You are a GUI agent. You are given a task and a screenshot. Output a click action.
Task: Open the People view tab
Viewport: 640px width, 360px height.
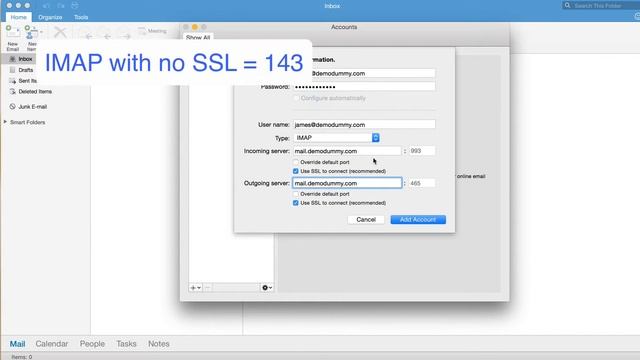click(92, 344)
